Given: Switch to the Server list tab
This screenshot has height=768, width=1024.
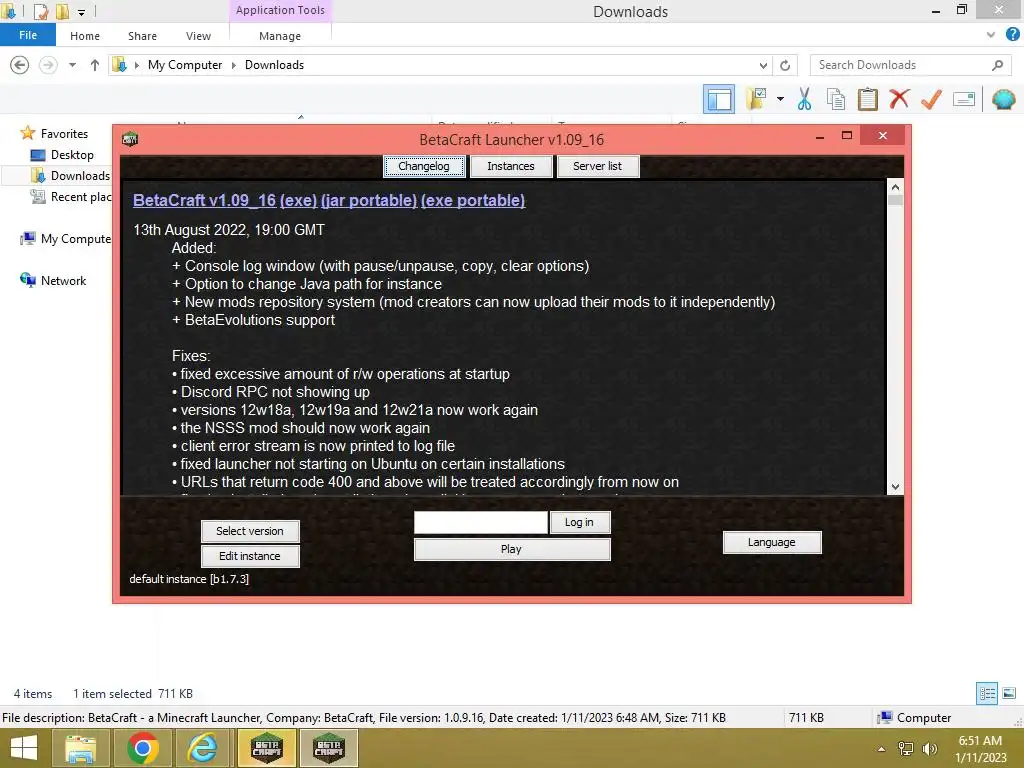Looking at the screenshot, I should tap(598, 166).
